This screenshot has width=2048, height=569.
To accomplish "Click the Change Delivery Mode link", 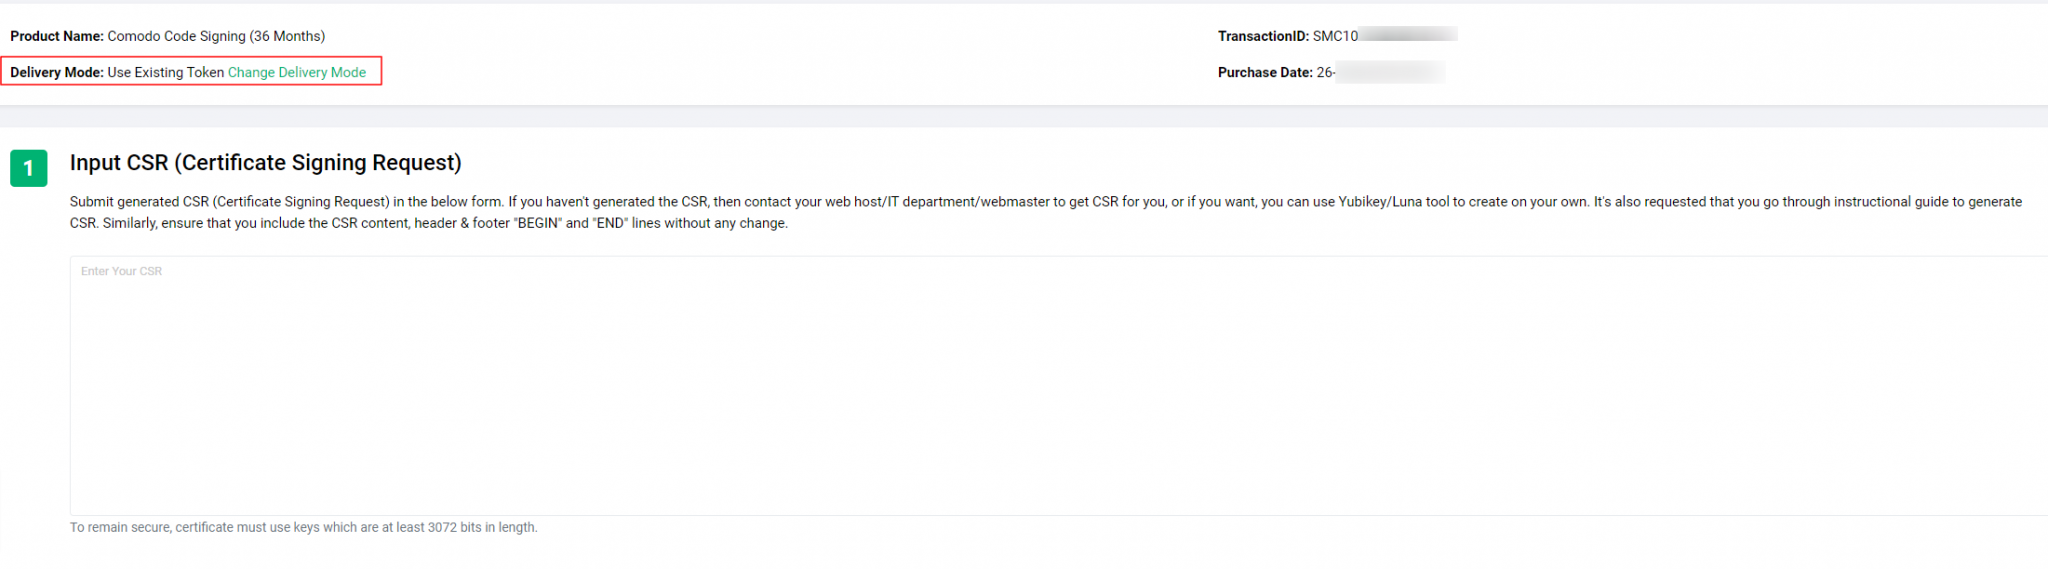I will click(x=296, y=73).
